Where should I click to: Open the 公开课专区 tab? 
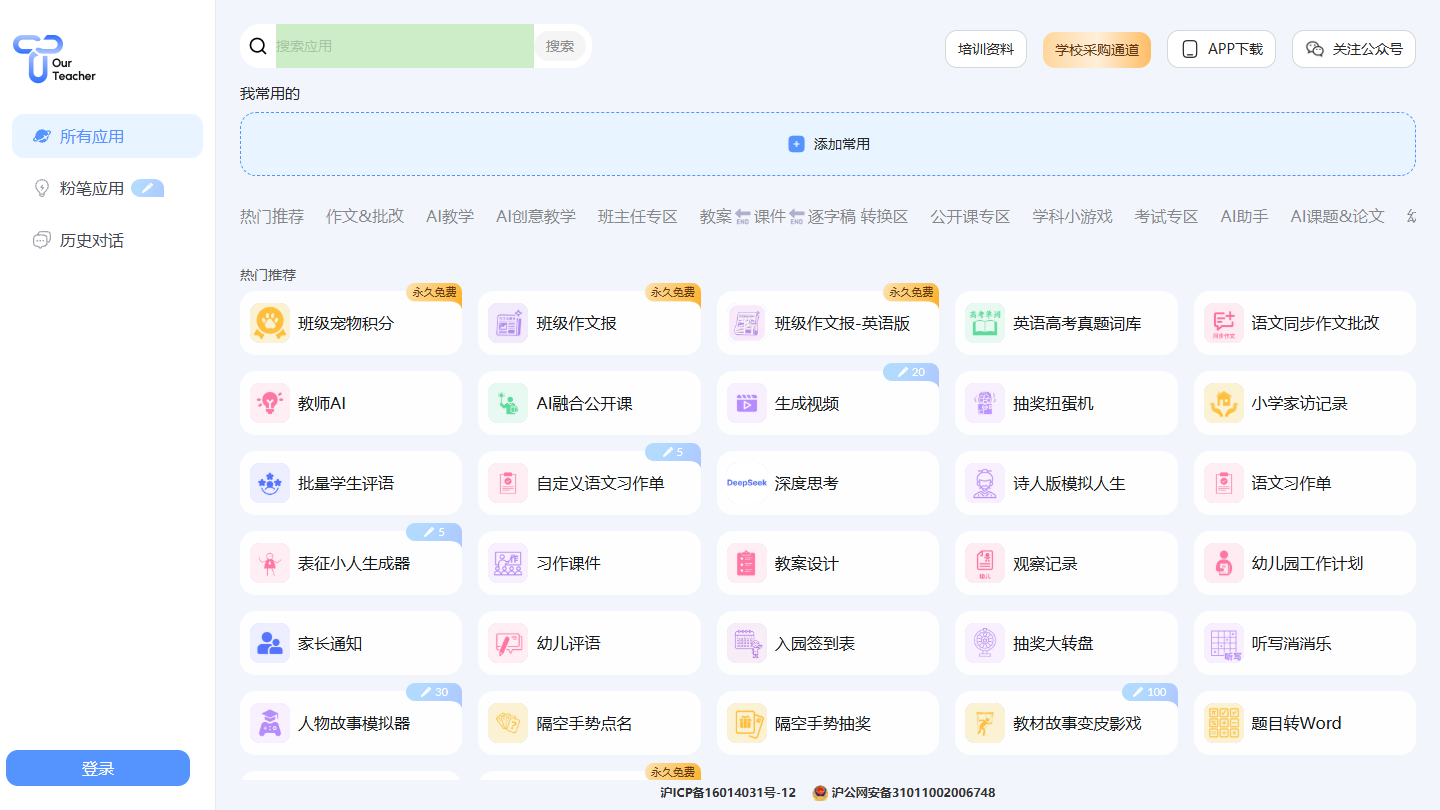pyautogui.click(x=970, y=216)
